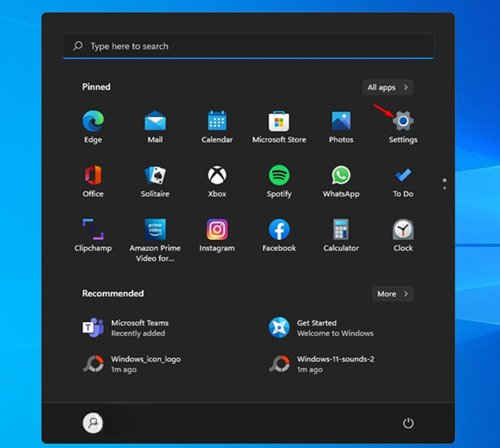This screenshot has height=448, width=500.
Task: Show More recommended items
Action: coord(393,294)
